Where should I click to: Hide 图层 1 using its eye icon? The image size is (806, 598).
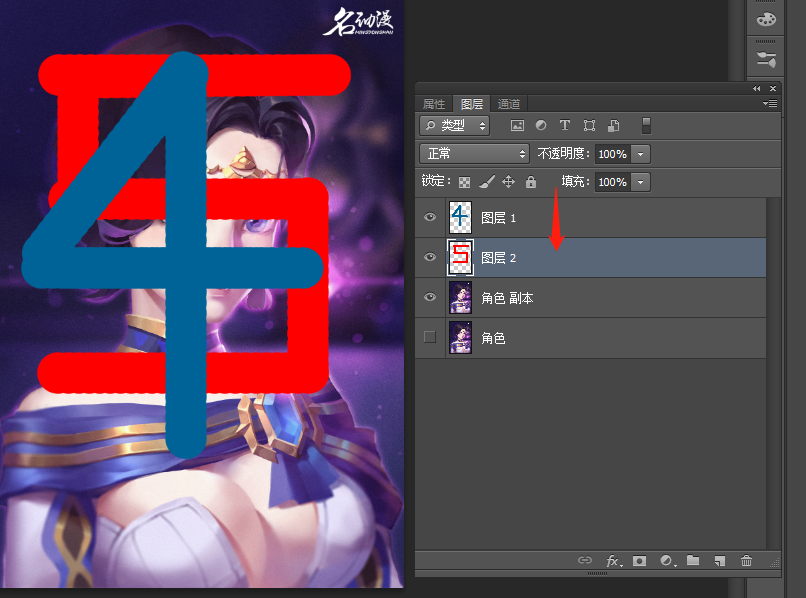pyautogui.click(x=430, y=217)
